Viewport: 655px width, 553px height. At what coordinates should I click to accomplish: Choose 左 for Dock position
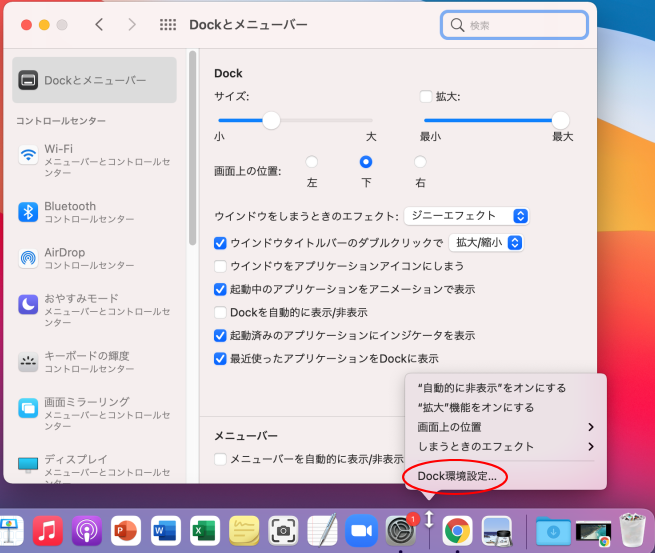pos(312,162)
